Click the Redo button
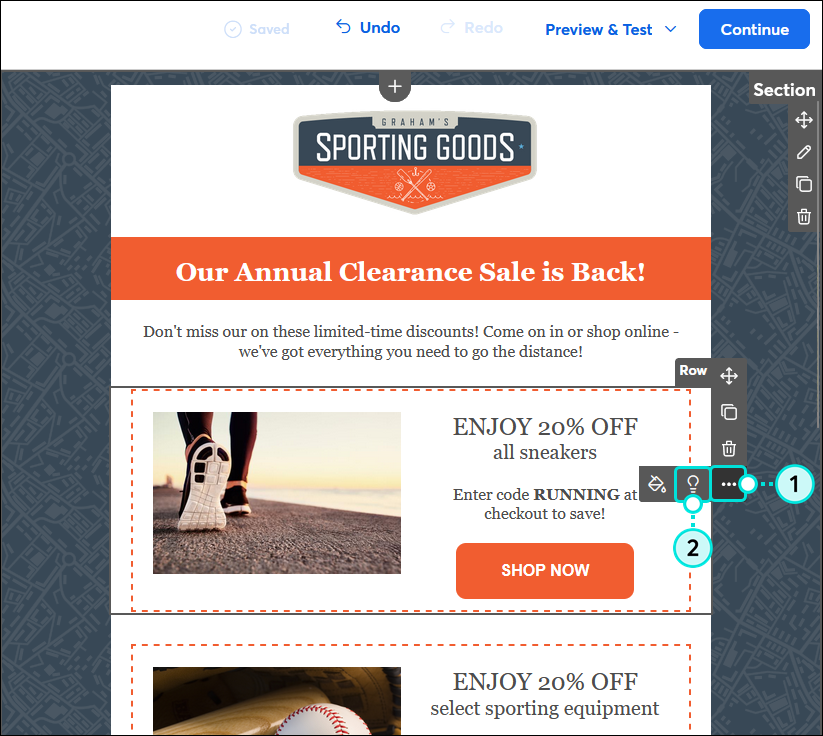This screenshot has width=823, height=736. [471, 27]
